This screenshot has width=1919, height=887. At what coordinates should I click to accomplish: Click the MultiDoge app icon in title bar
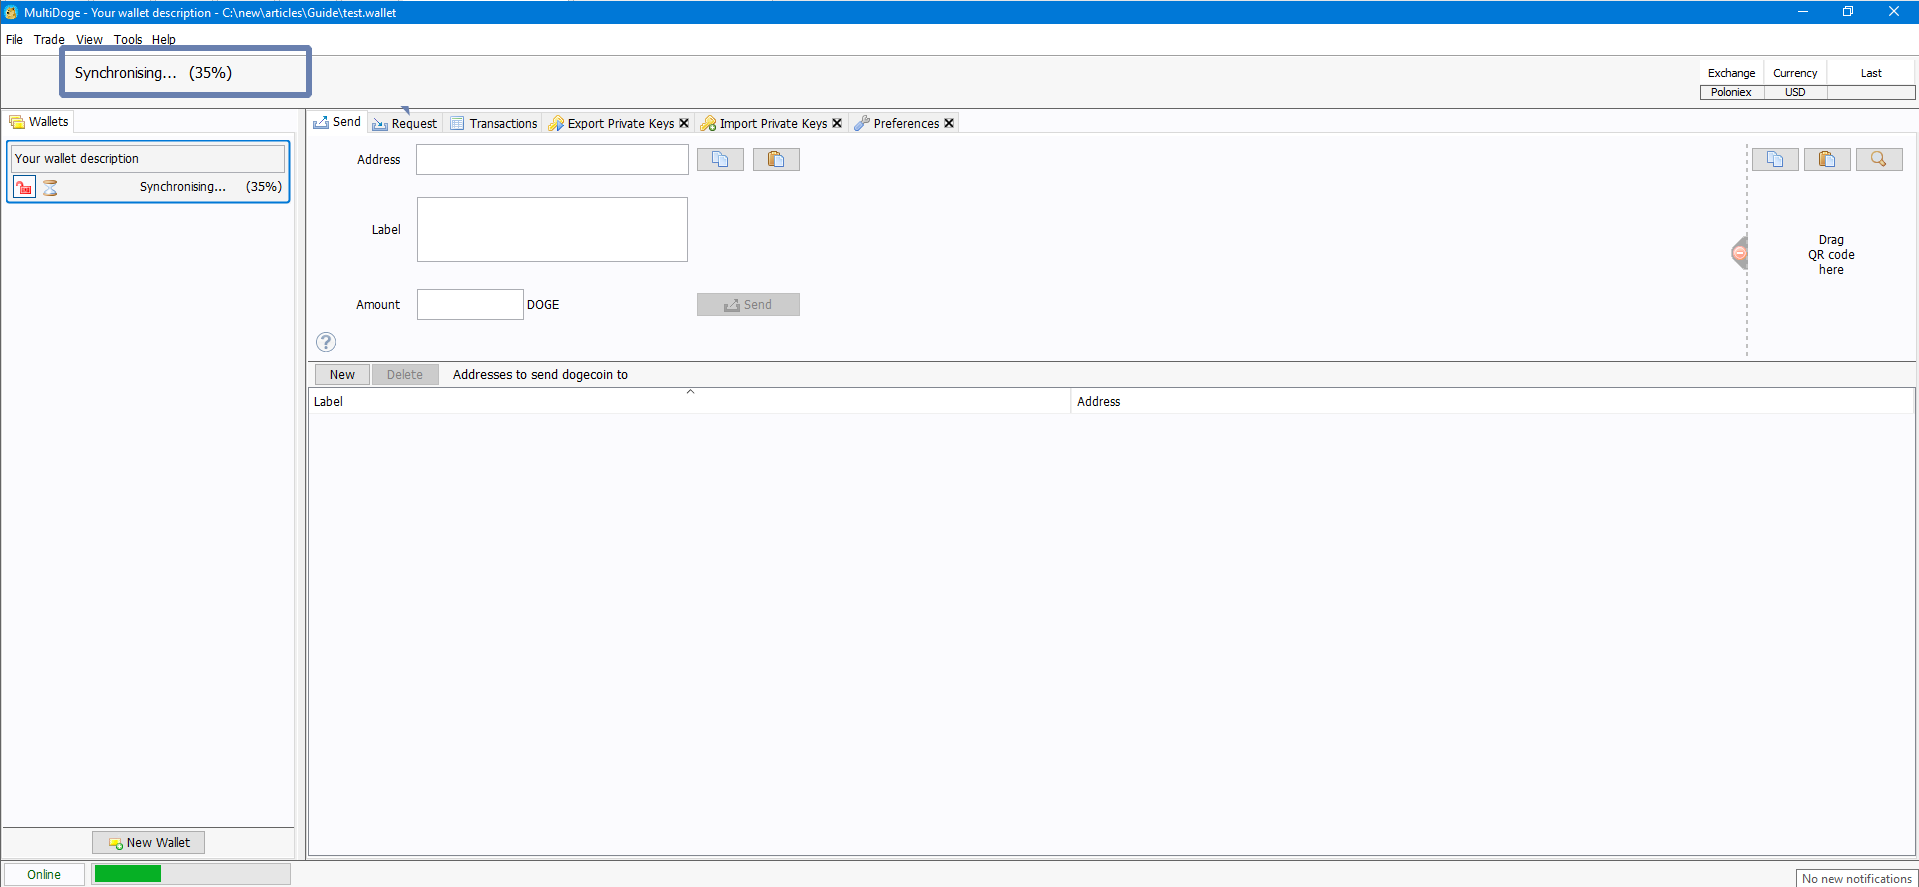[11, 12]
